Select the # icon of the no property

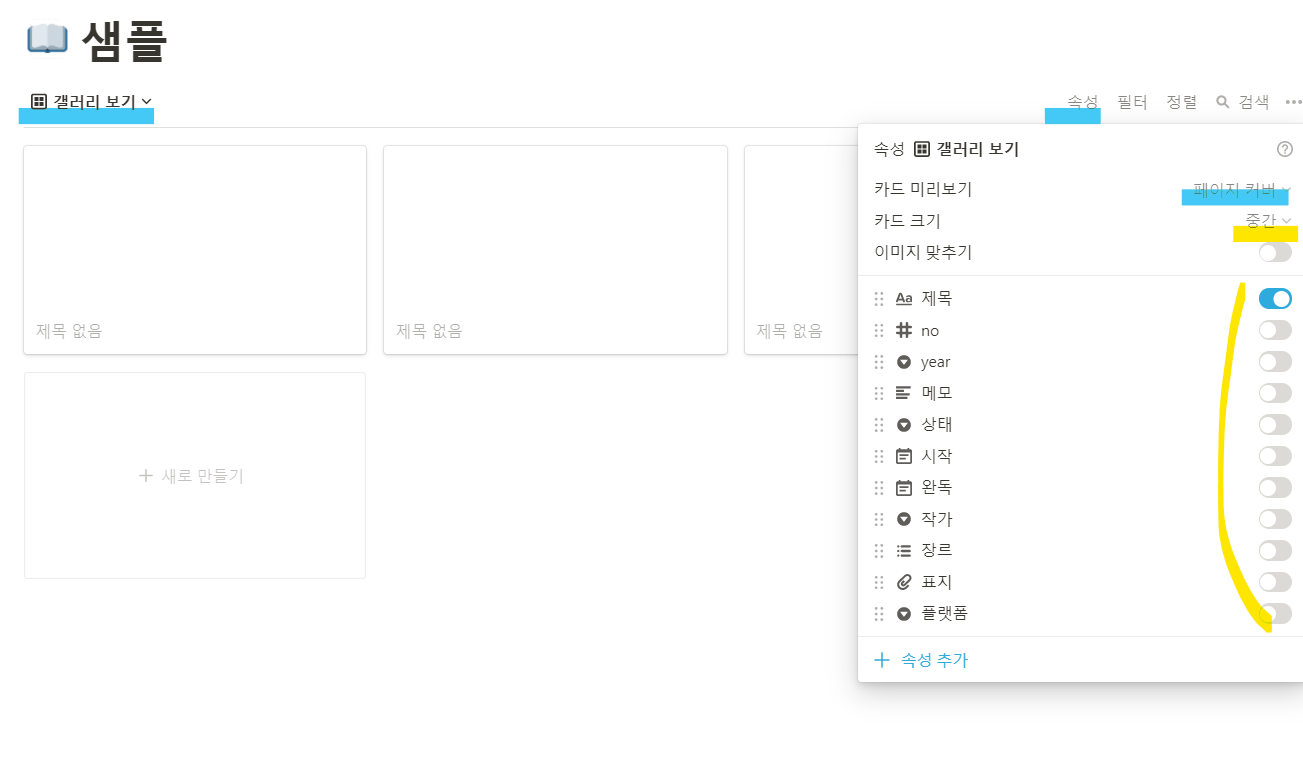click(903, 330)
